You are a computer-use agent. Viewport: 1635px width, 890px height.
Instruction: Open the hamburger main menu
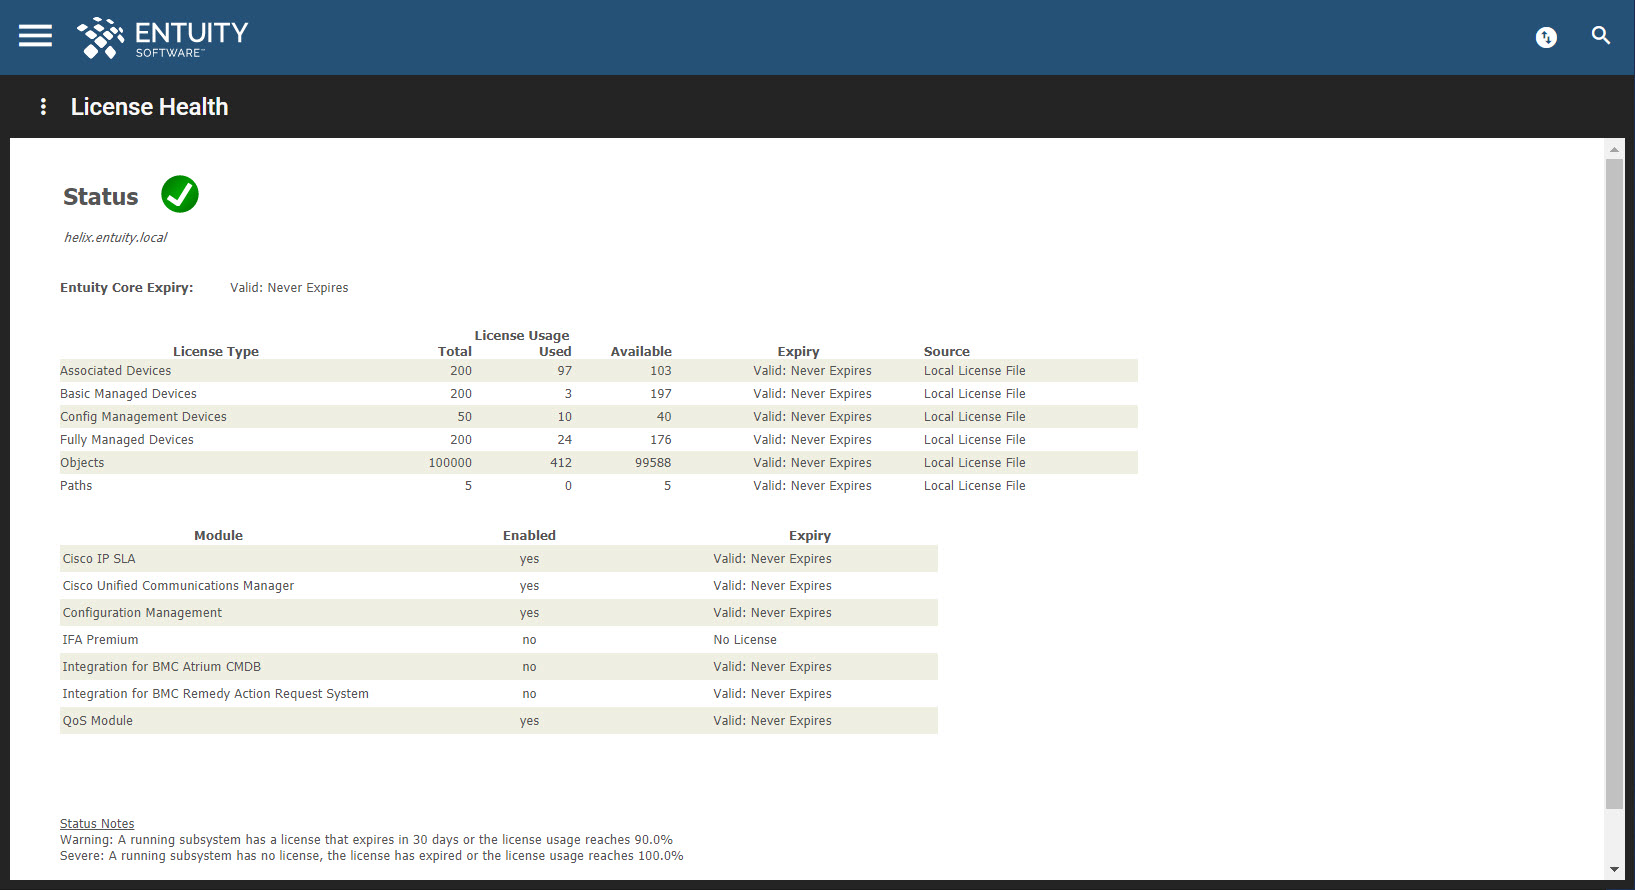coord(35,36)
